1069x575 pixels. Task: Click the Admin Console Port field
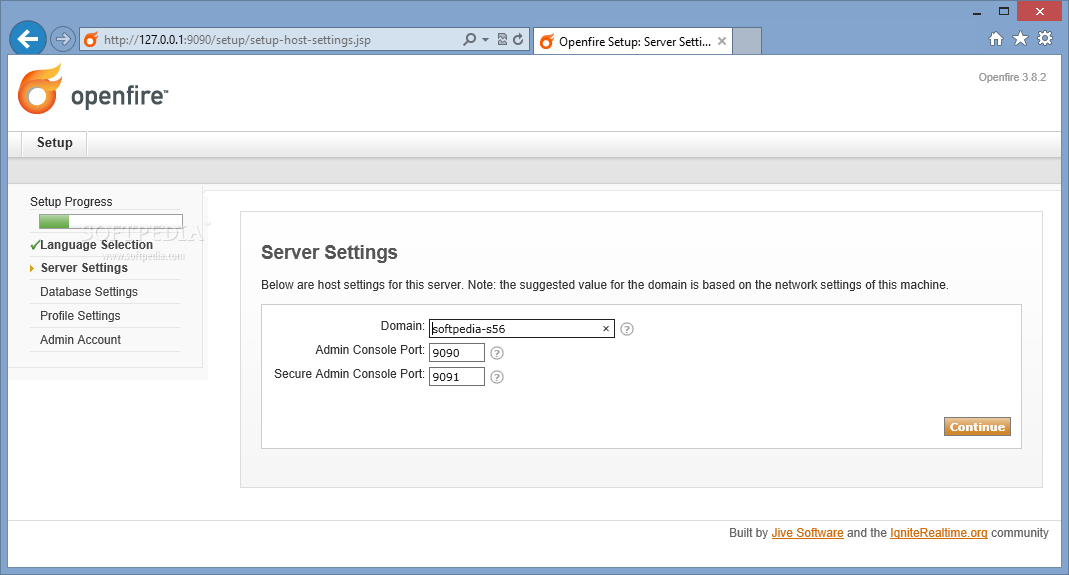pyautogui.click(x=457, y=353)
